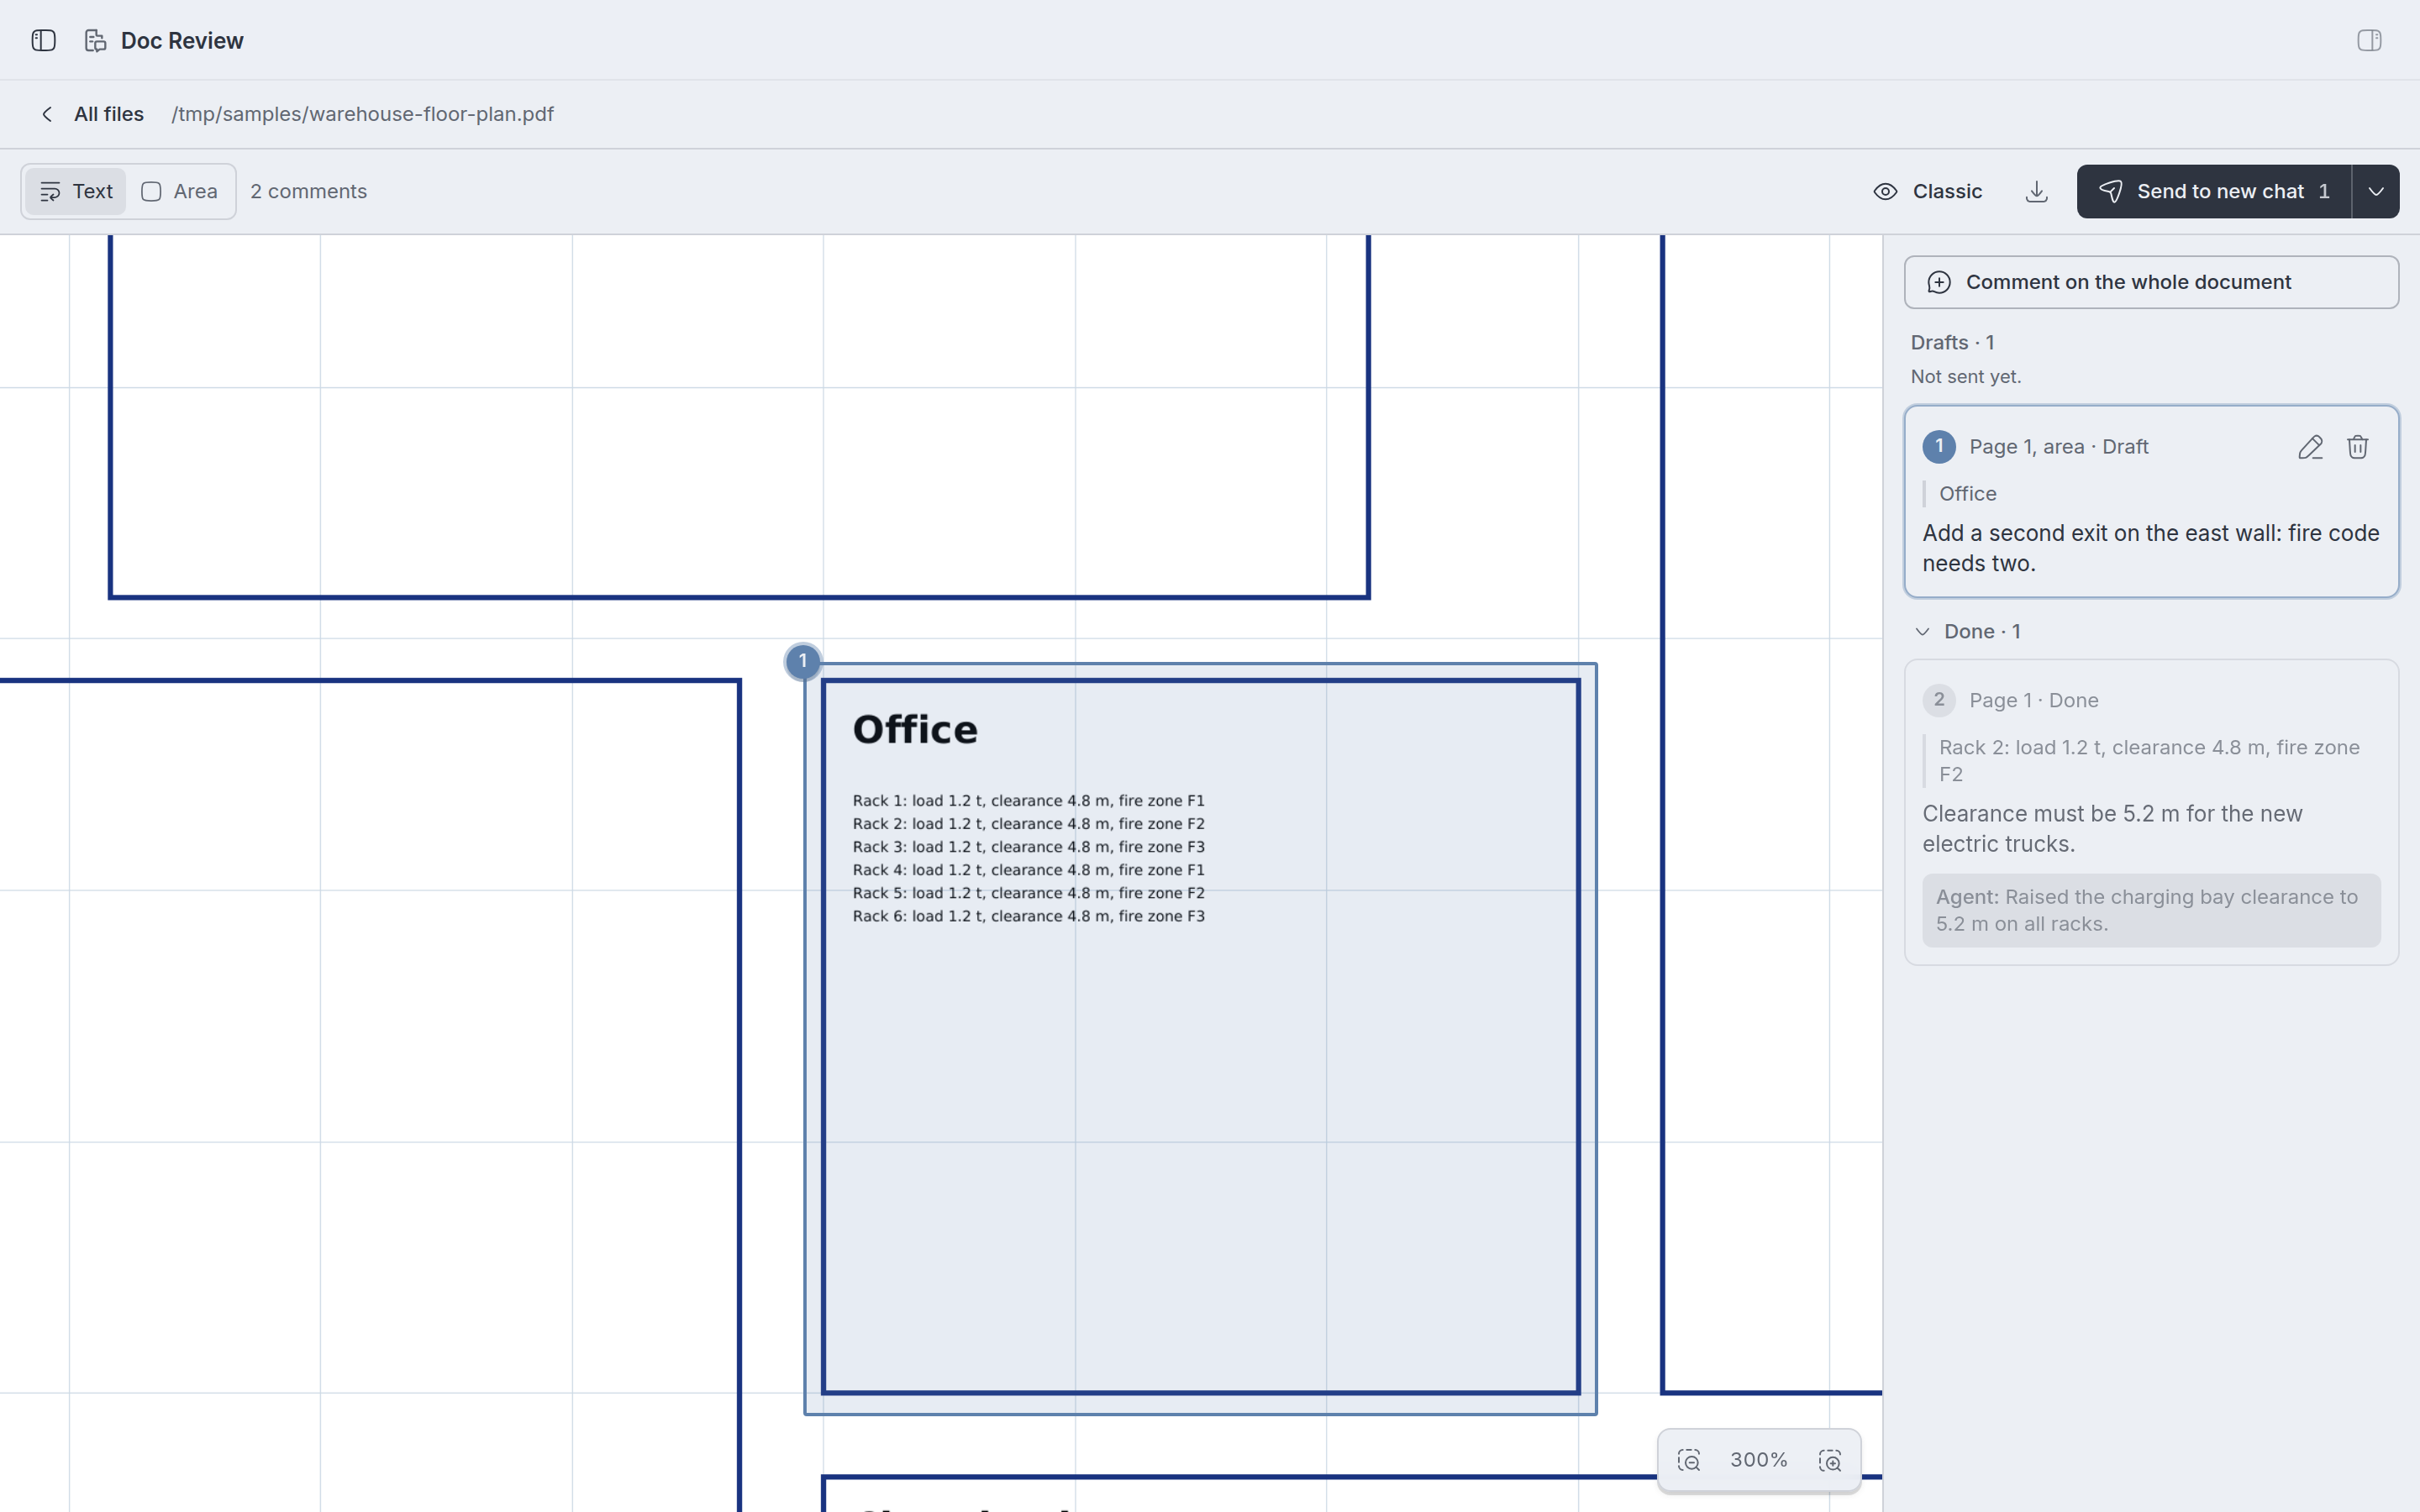Go back using the All files chevron
The image size is (2420, 1512).
pyautogui.click(x=47, y=114)
